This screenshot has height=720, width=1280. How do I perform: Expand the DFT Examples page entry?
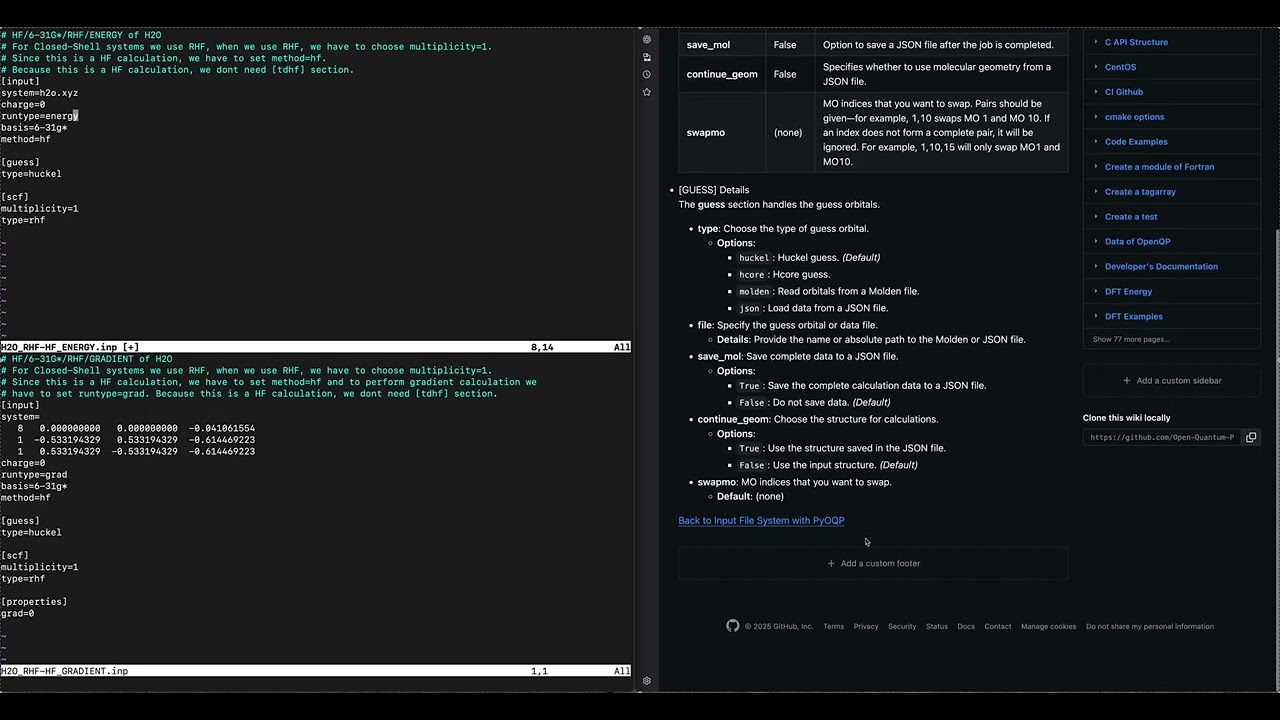click(x=1095, y=317)
